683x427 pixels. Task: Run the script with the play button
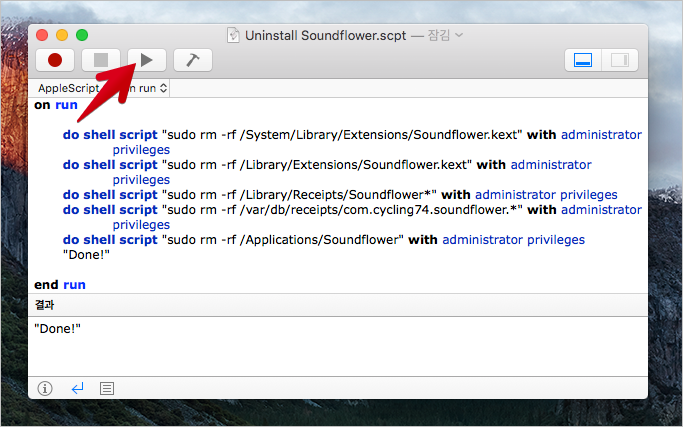coord(147,60)
